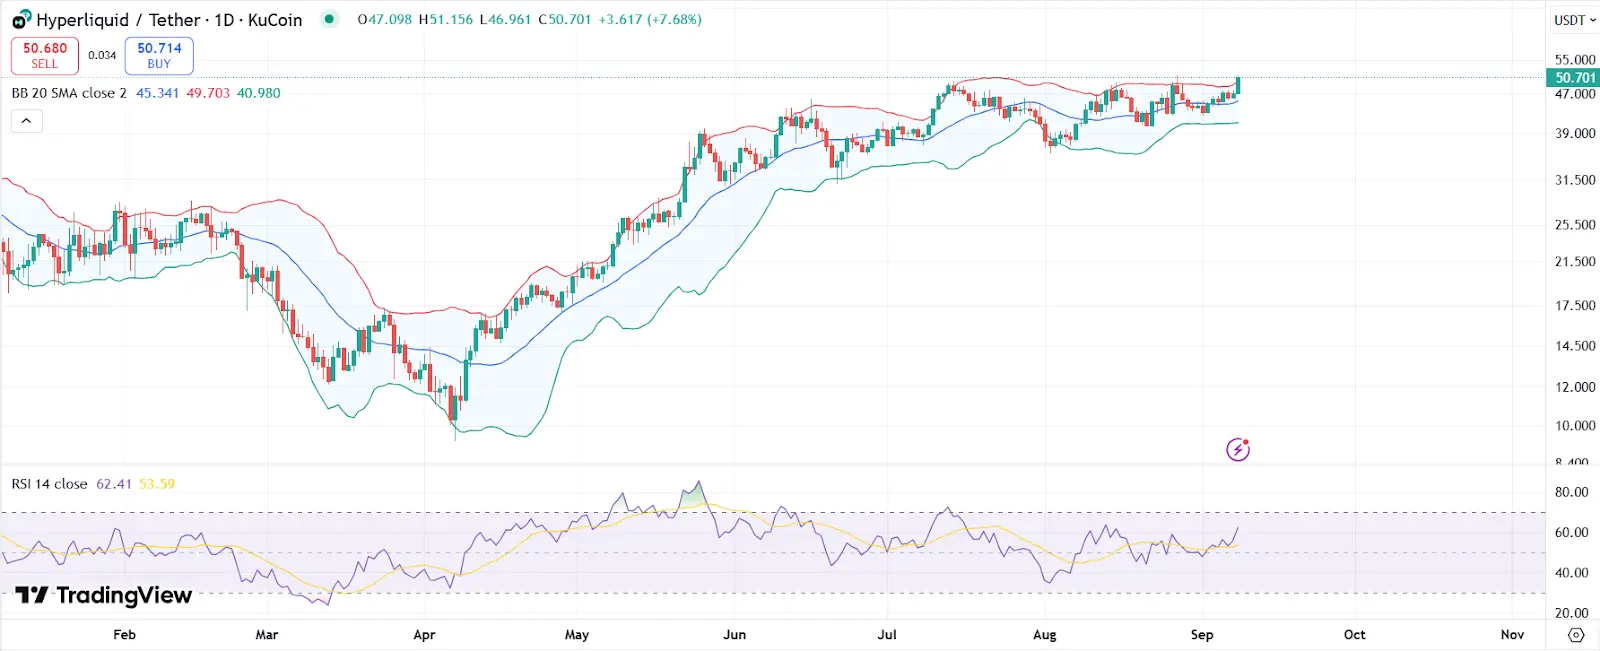Click the Hyperliquid / Tether symbol title
This screenshot has width=1600, height=651.
169,20
